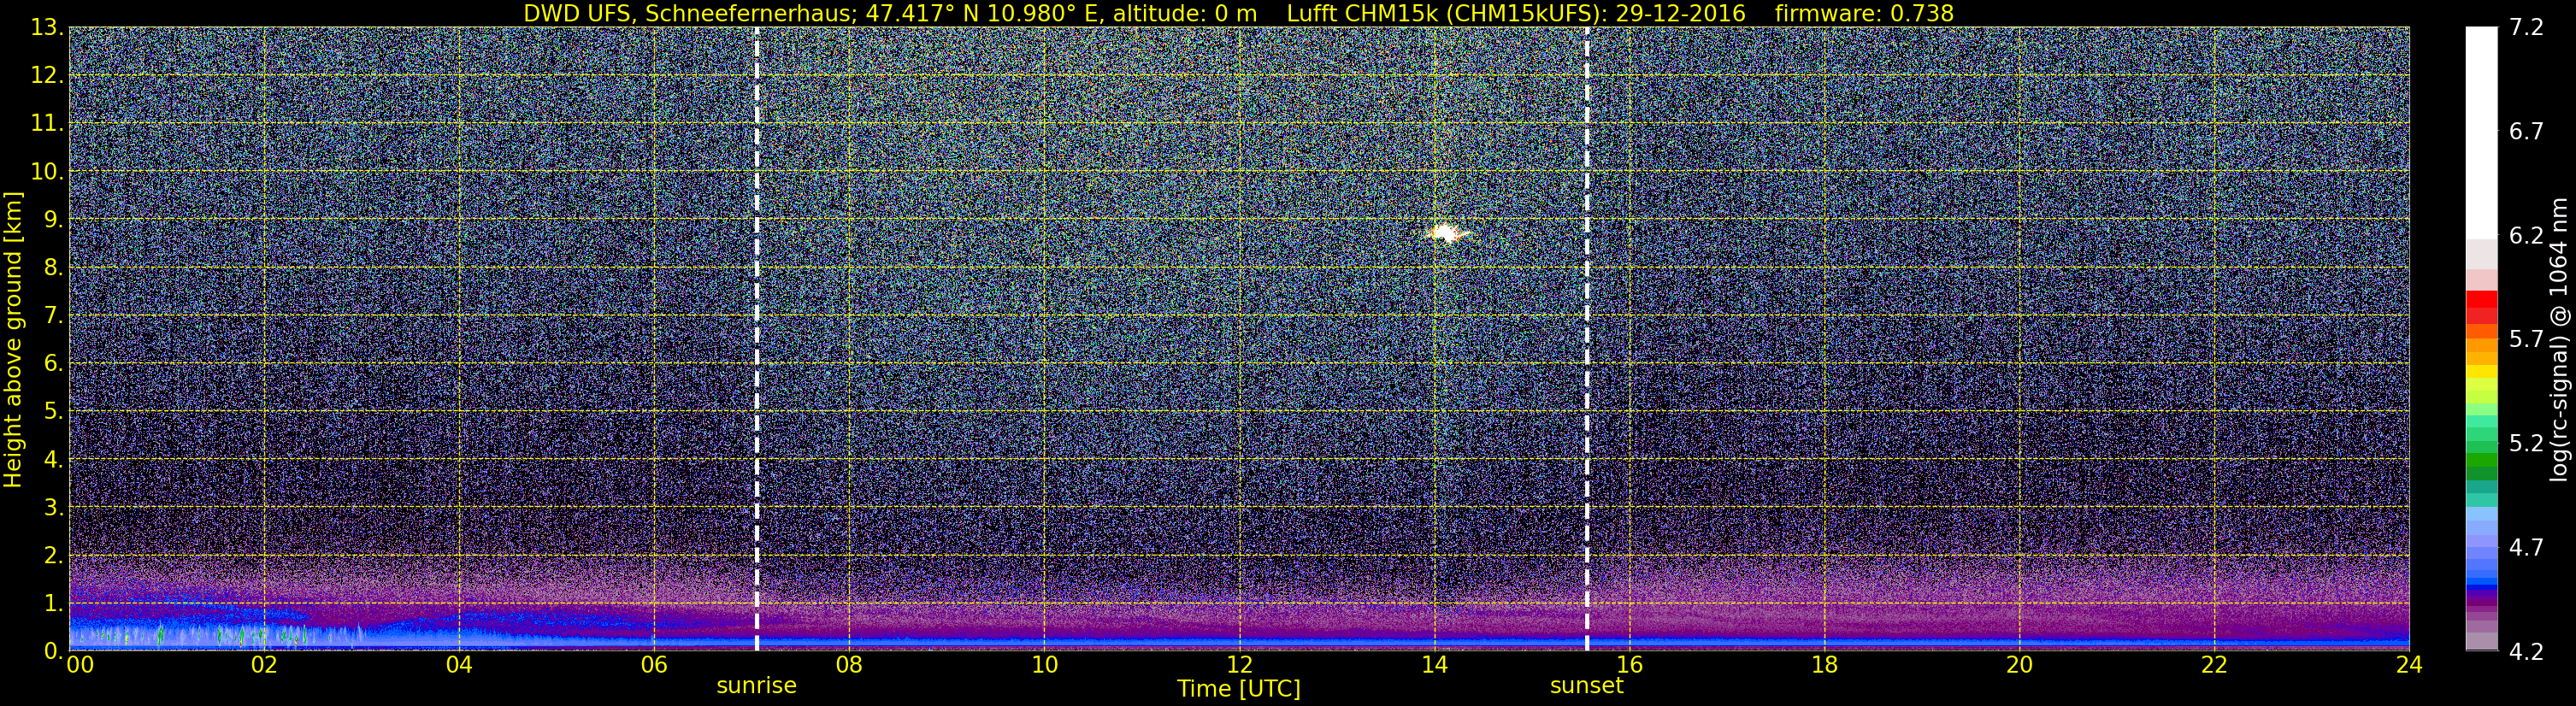Screen dimensions: 2576x706
Task: Click the white top segment of the colorbar
Action: tap(2481, 132)
